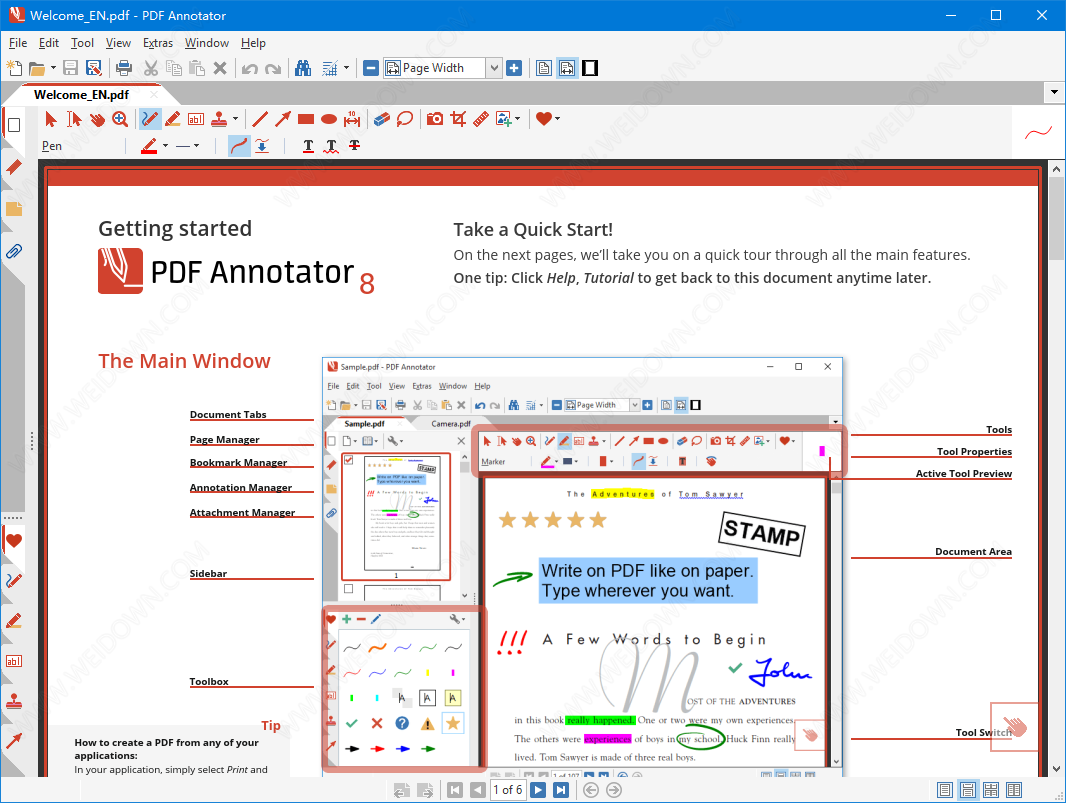Select the Line drawing tool

(259, 119)
